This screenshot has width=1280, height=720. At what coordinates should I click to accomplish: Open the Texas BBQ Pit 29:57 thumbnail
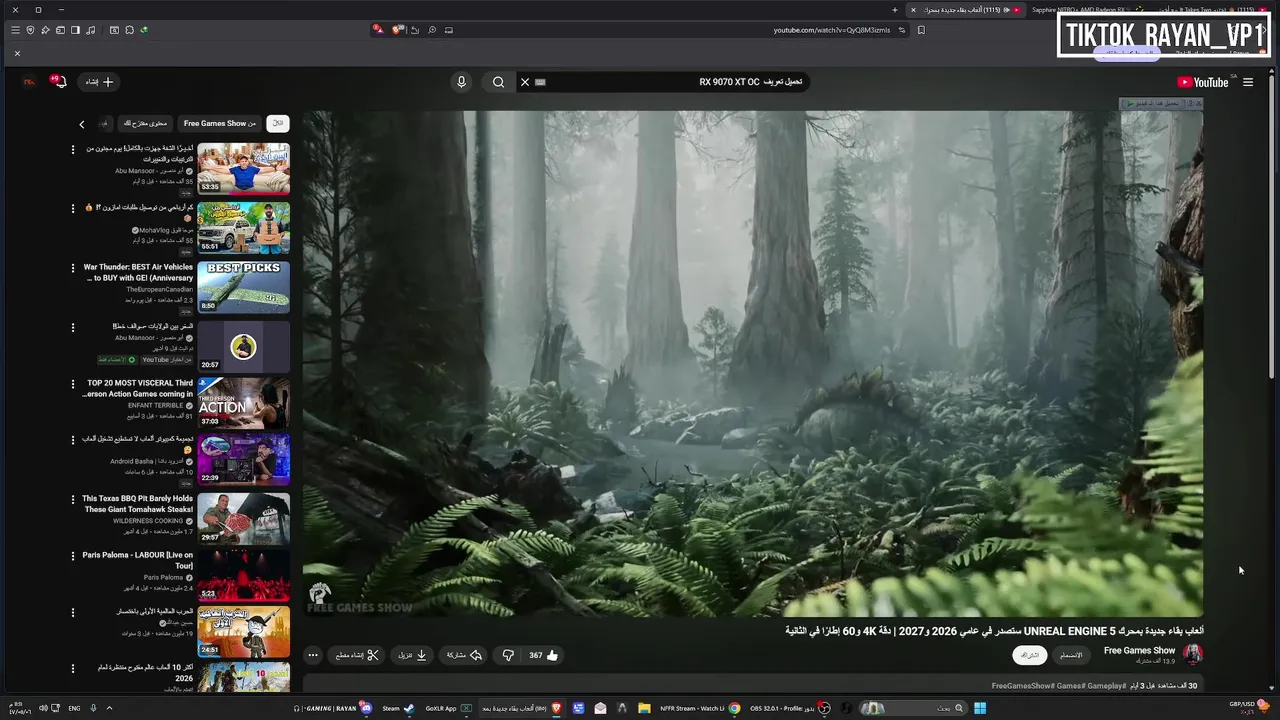[243, 517]
